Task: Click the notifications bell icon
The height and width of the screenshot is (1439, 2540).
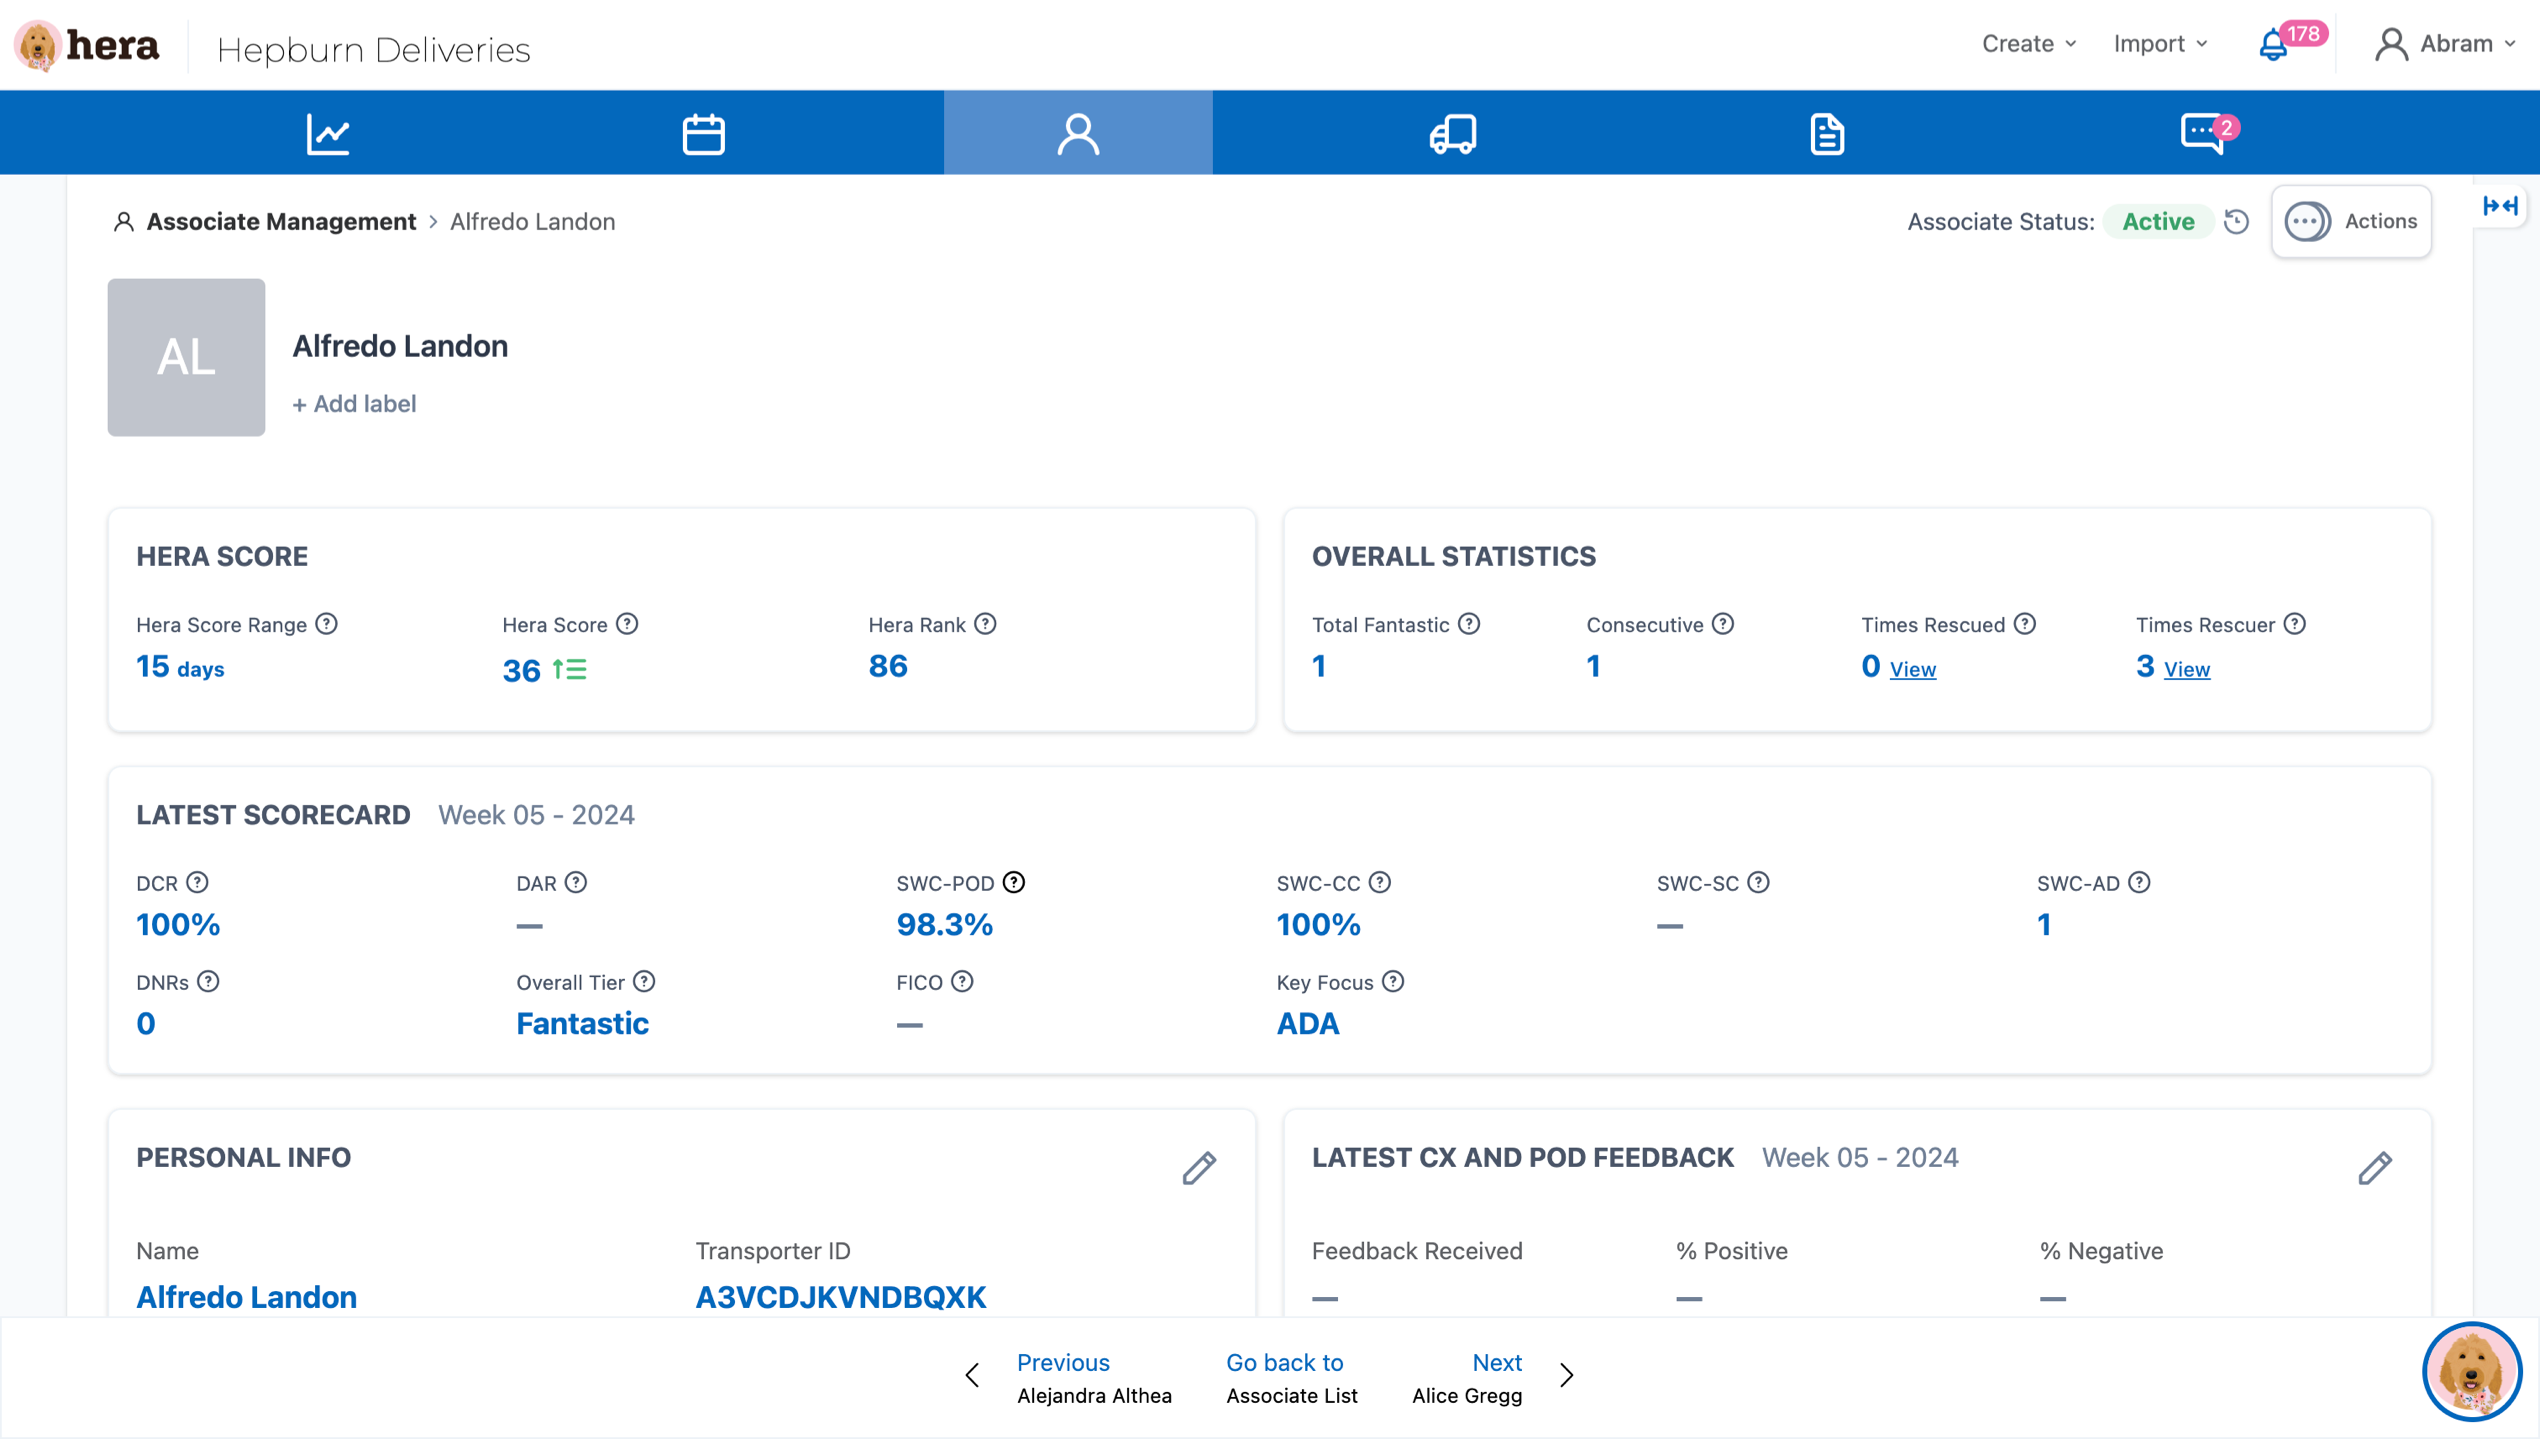Action: tap(2273, 45)
